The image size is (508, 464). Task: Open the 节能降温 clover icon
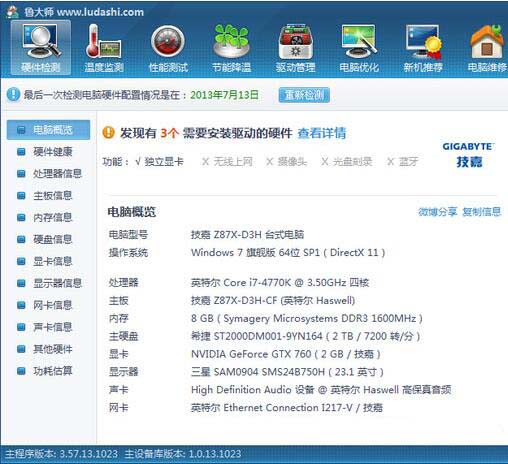point(231,48)
